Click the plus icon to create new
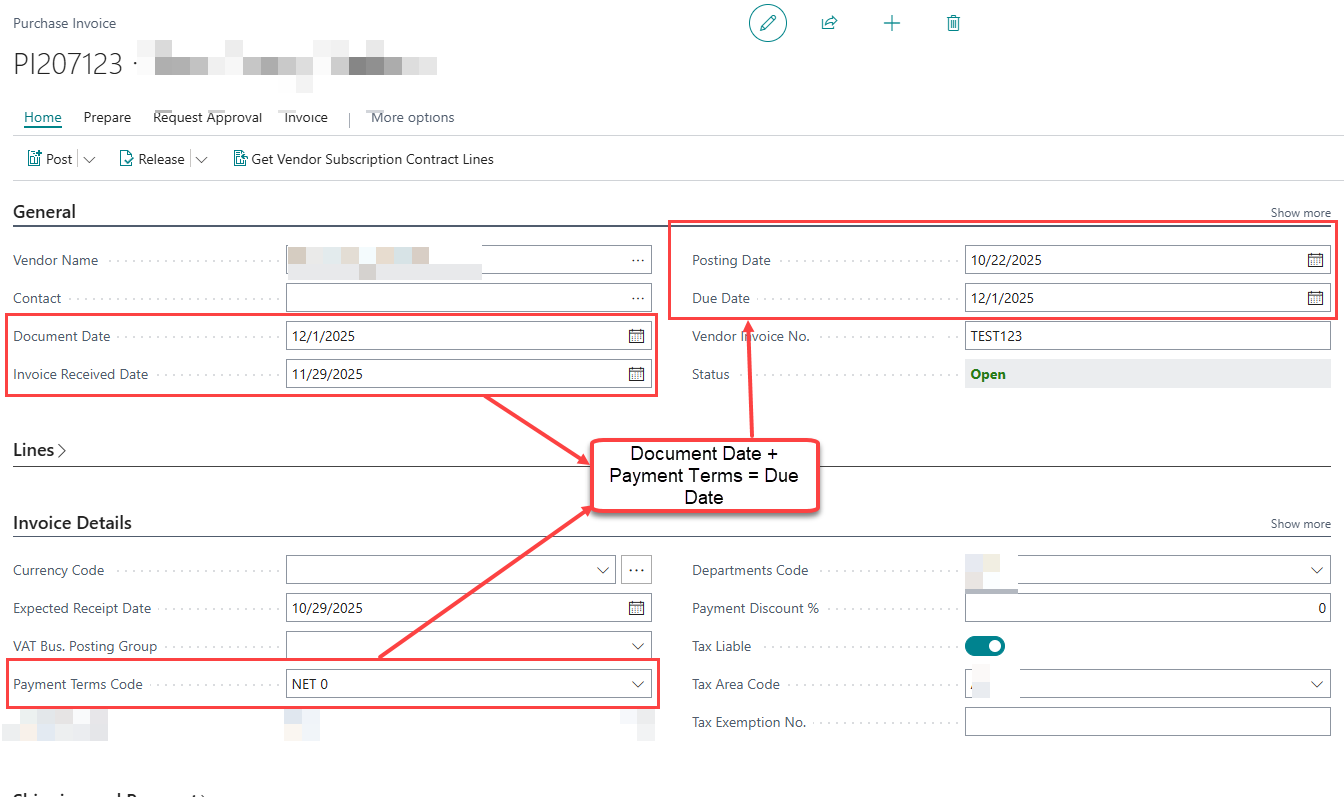1344x797 pixels. point(892,23)
